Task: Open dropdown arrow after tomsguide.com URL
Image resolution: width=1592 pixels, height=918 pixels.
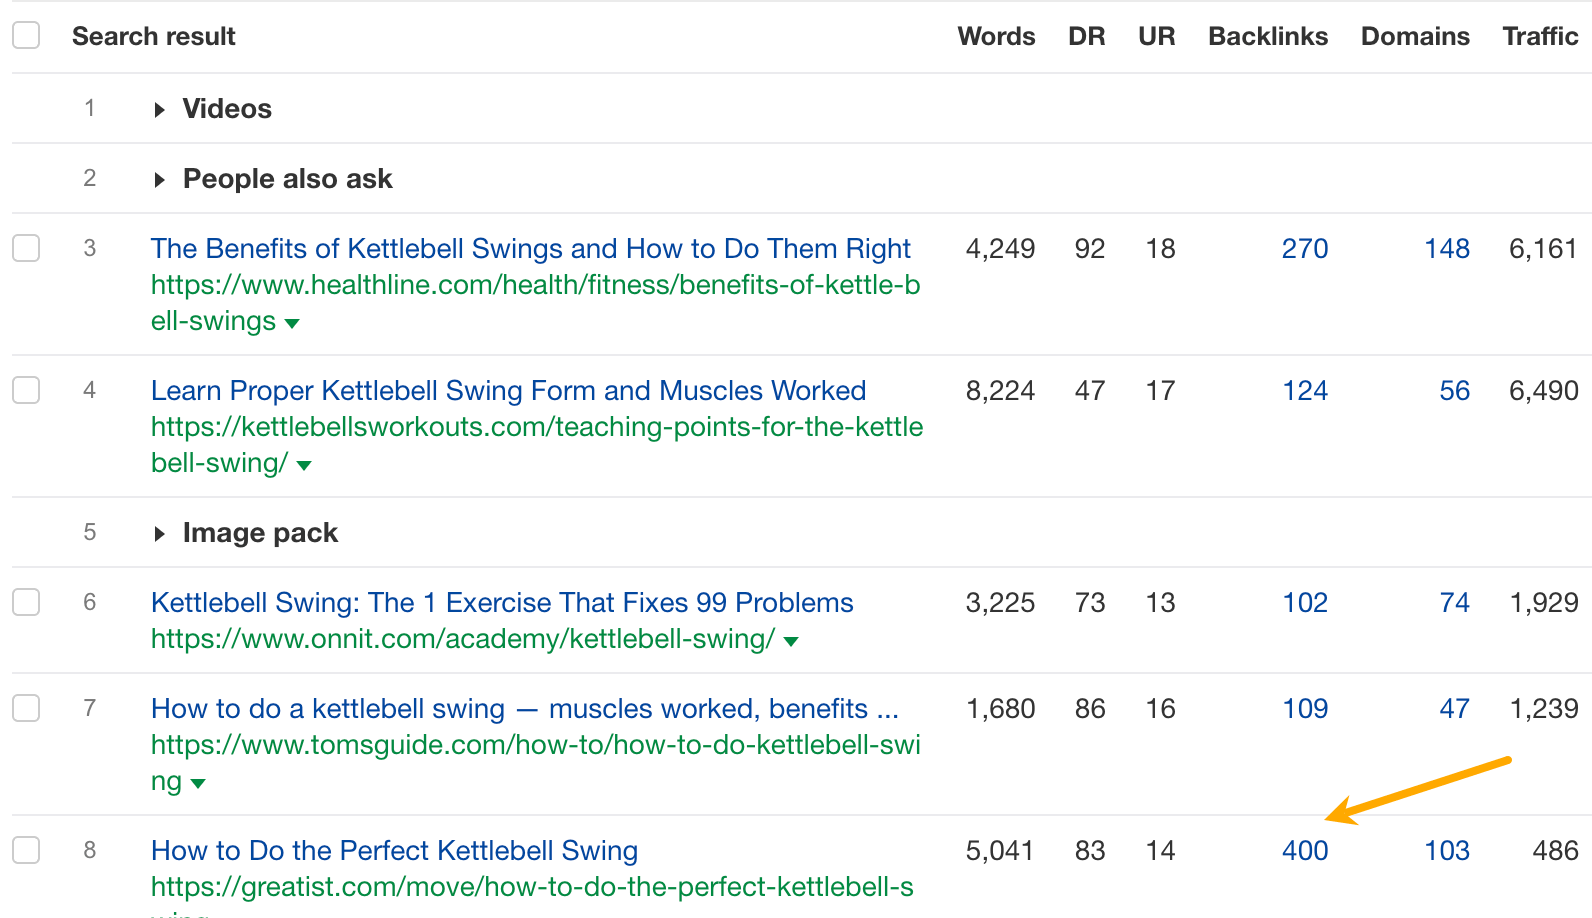Action: (x=198, y=783)
